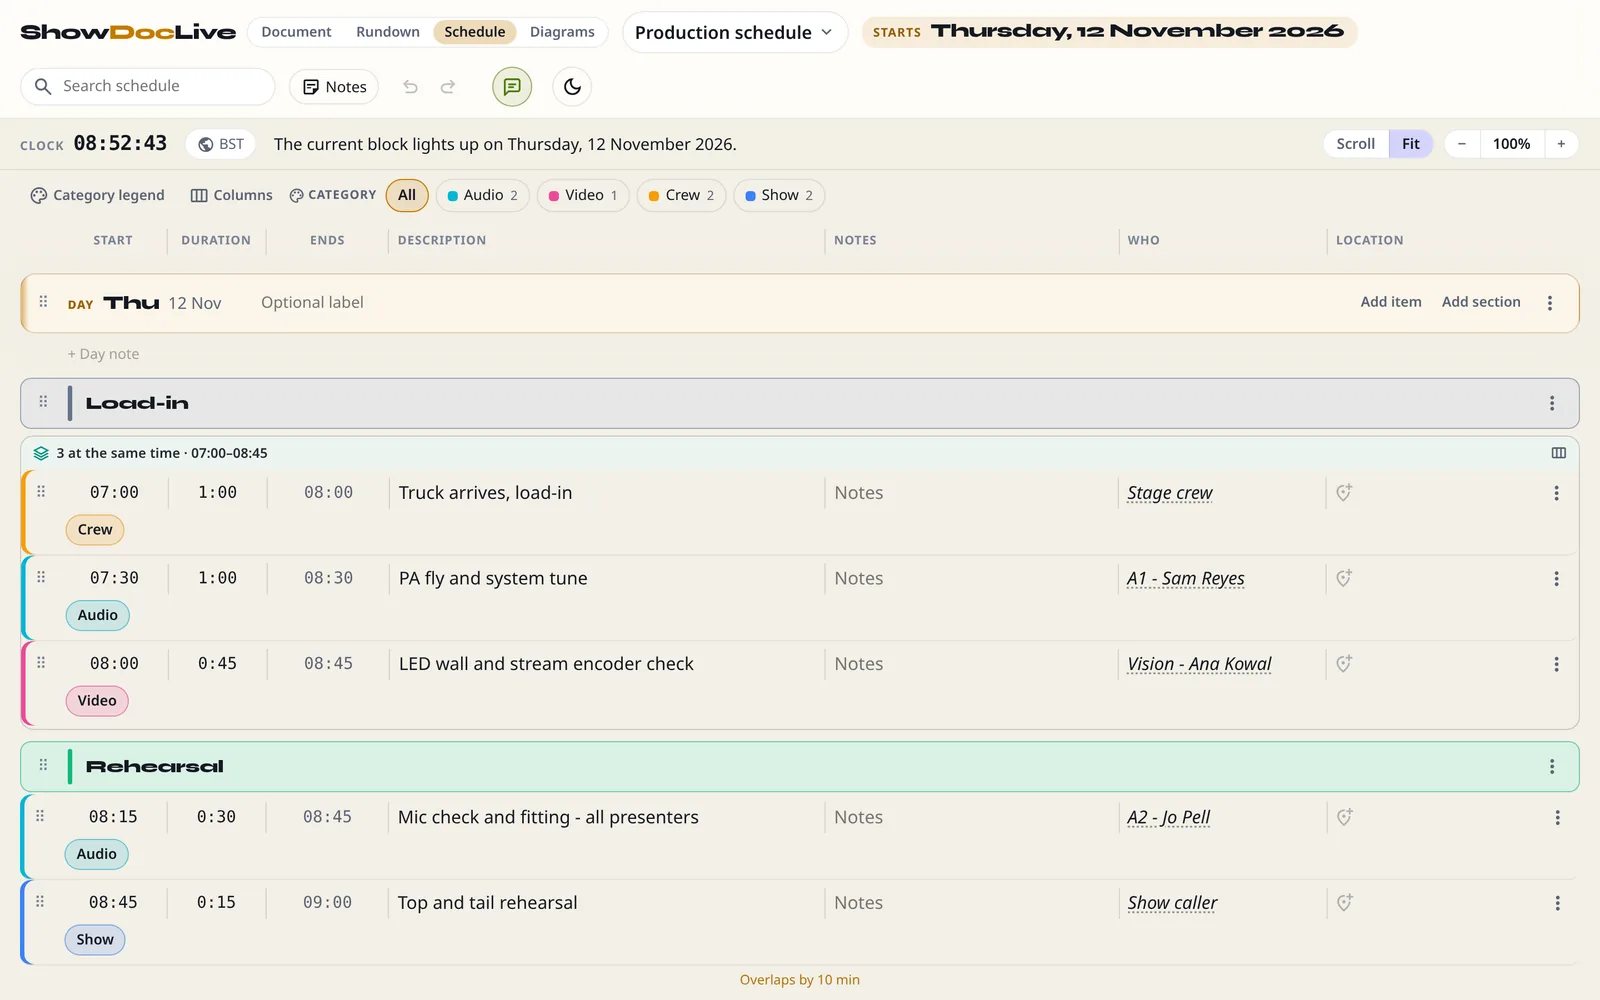Viewport: 1600px width, 1000px height.
Task: Select the All category filter
Action: click(407, 195)
